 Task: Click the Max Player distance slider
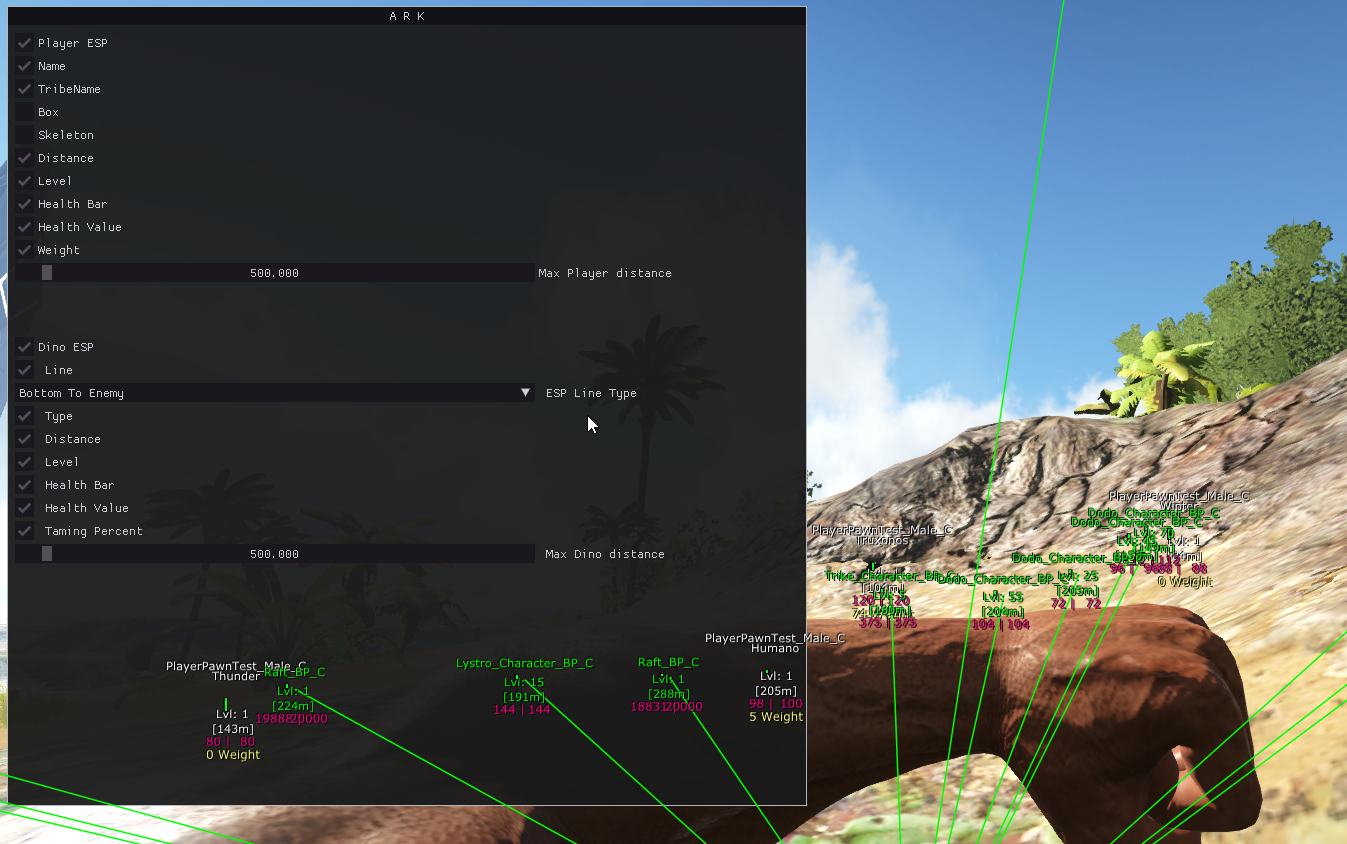[x=275, y=273]
